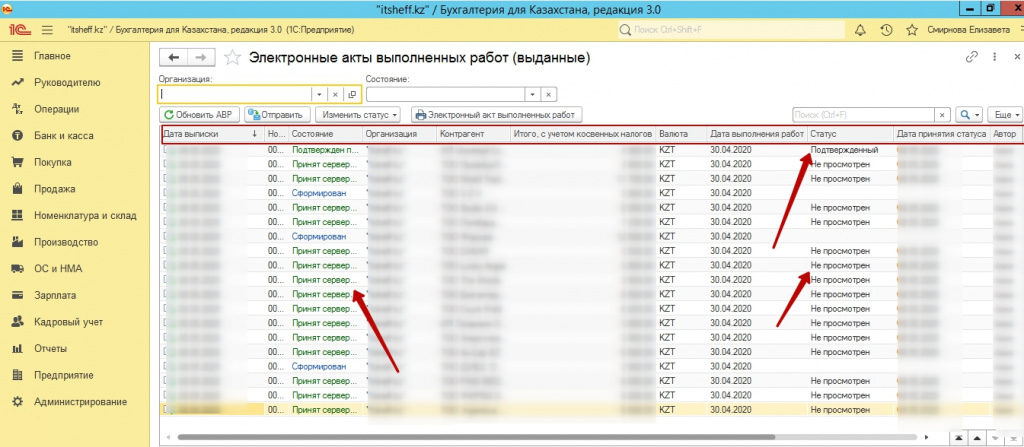Select the Подтвержден state cell in first row

tap(325, 150)
